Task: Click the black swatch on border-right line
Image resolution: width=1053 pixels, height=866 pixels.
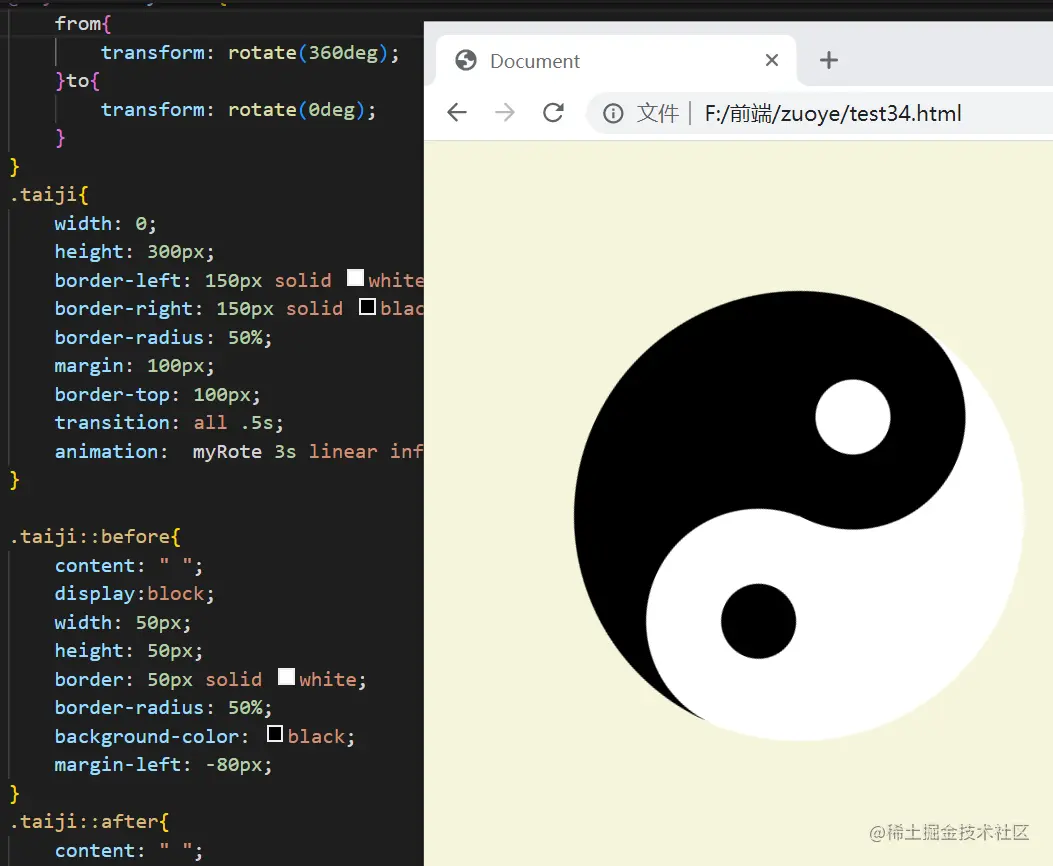Action: tap(367, 307)
